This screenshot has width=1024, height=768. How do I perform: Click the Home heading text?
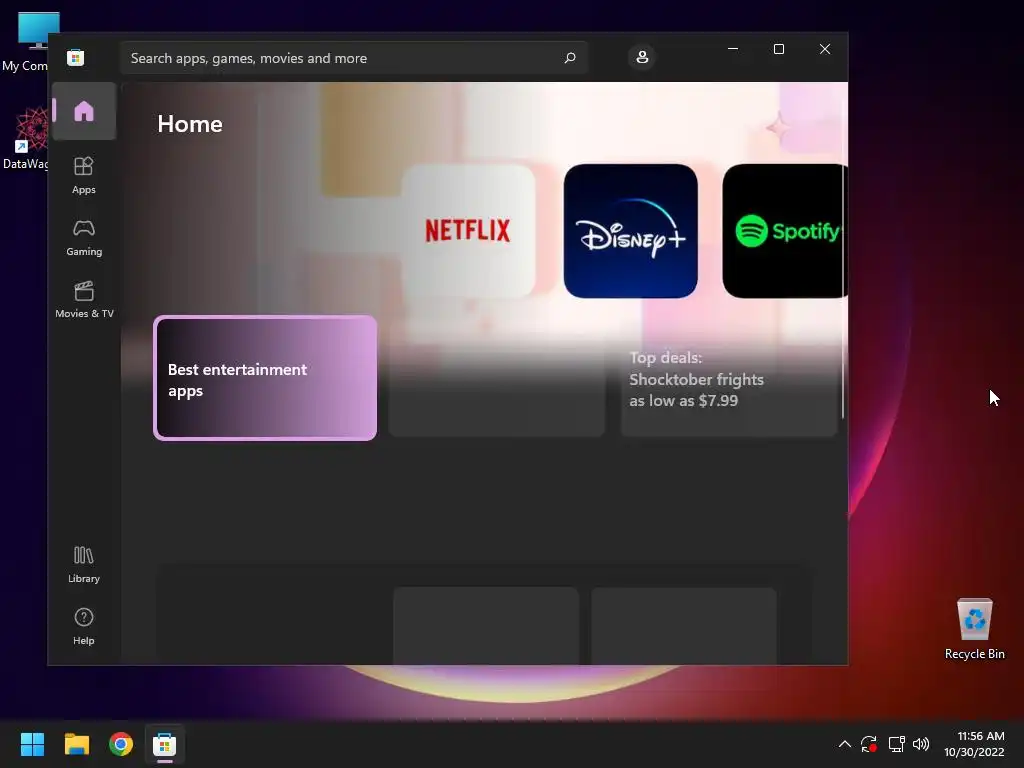190,124
